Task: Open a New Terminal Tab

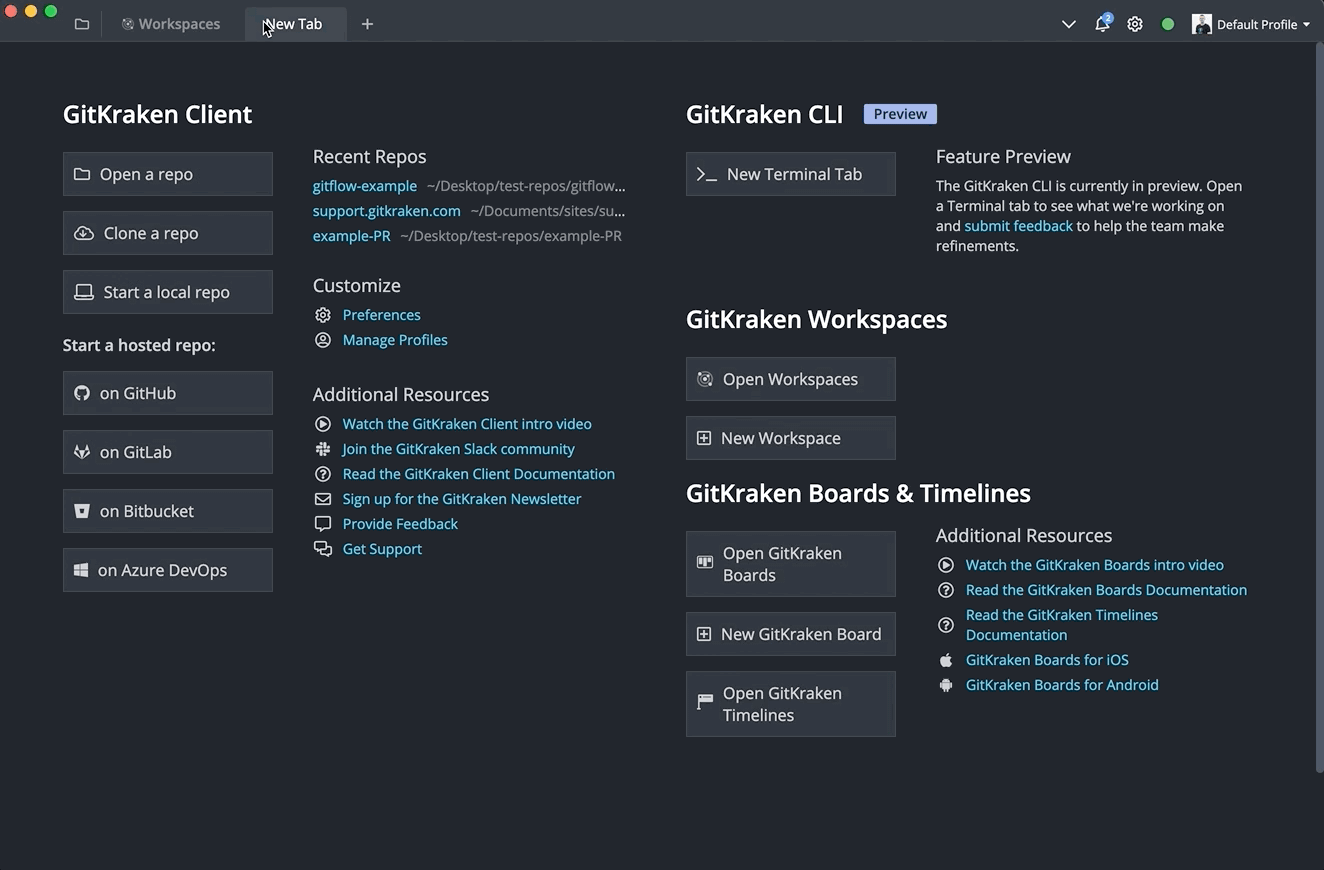Action: tap(791, 174)
